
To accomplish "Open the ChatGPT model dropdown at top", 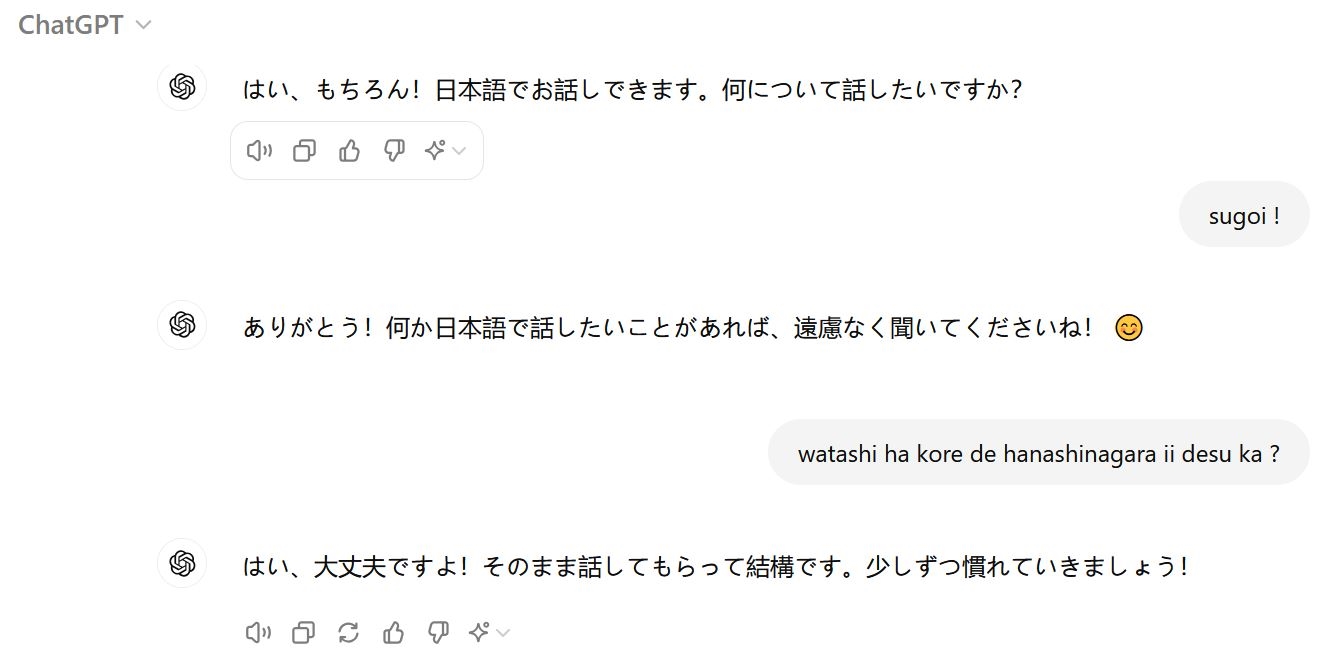I will pyautogui.click(x=85, y=25).
